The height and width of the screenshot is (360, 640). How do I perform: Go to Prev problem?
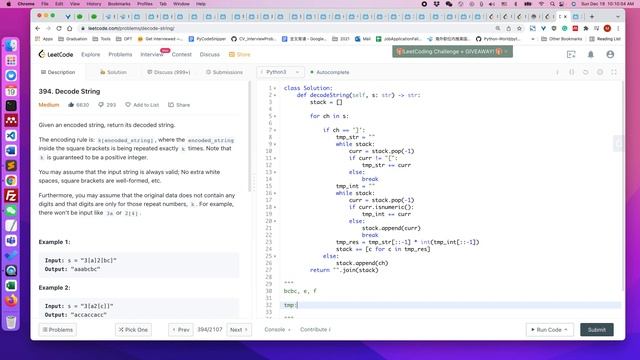pos(181,329)
